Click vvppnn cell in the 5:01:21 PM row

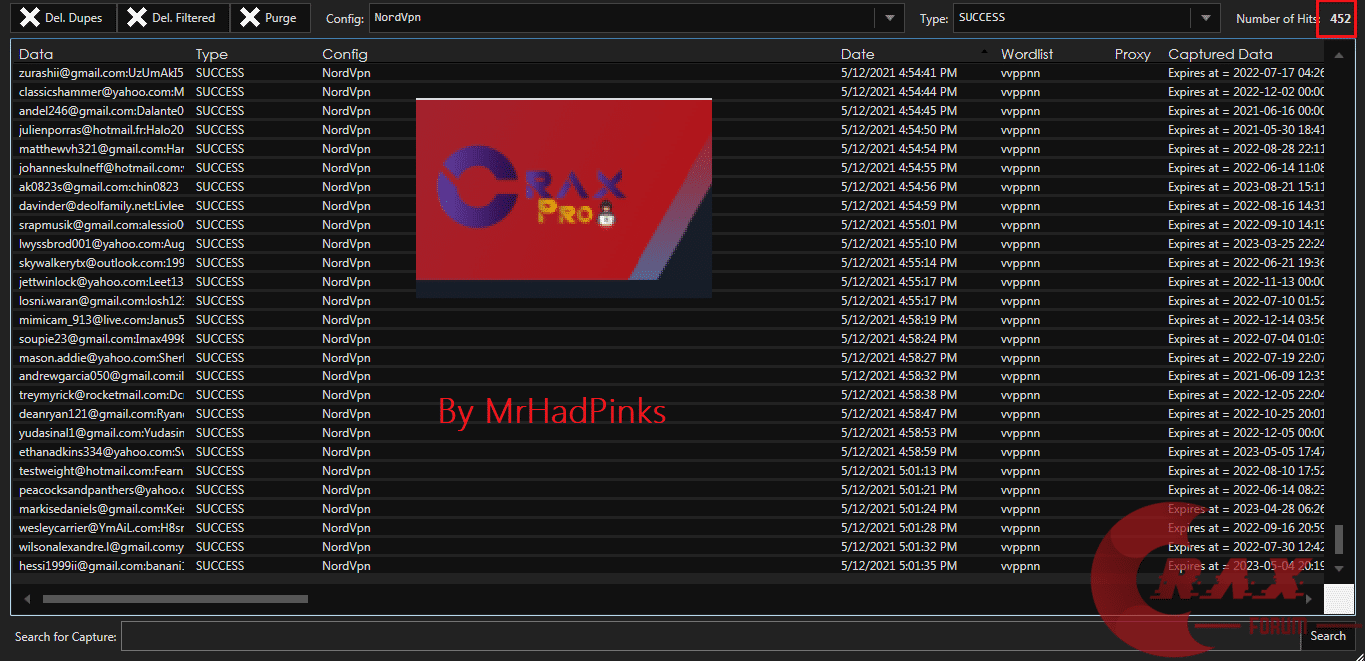[x=1022, y=490]
